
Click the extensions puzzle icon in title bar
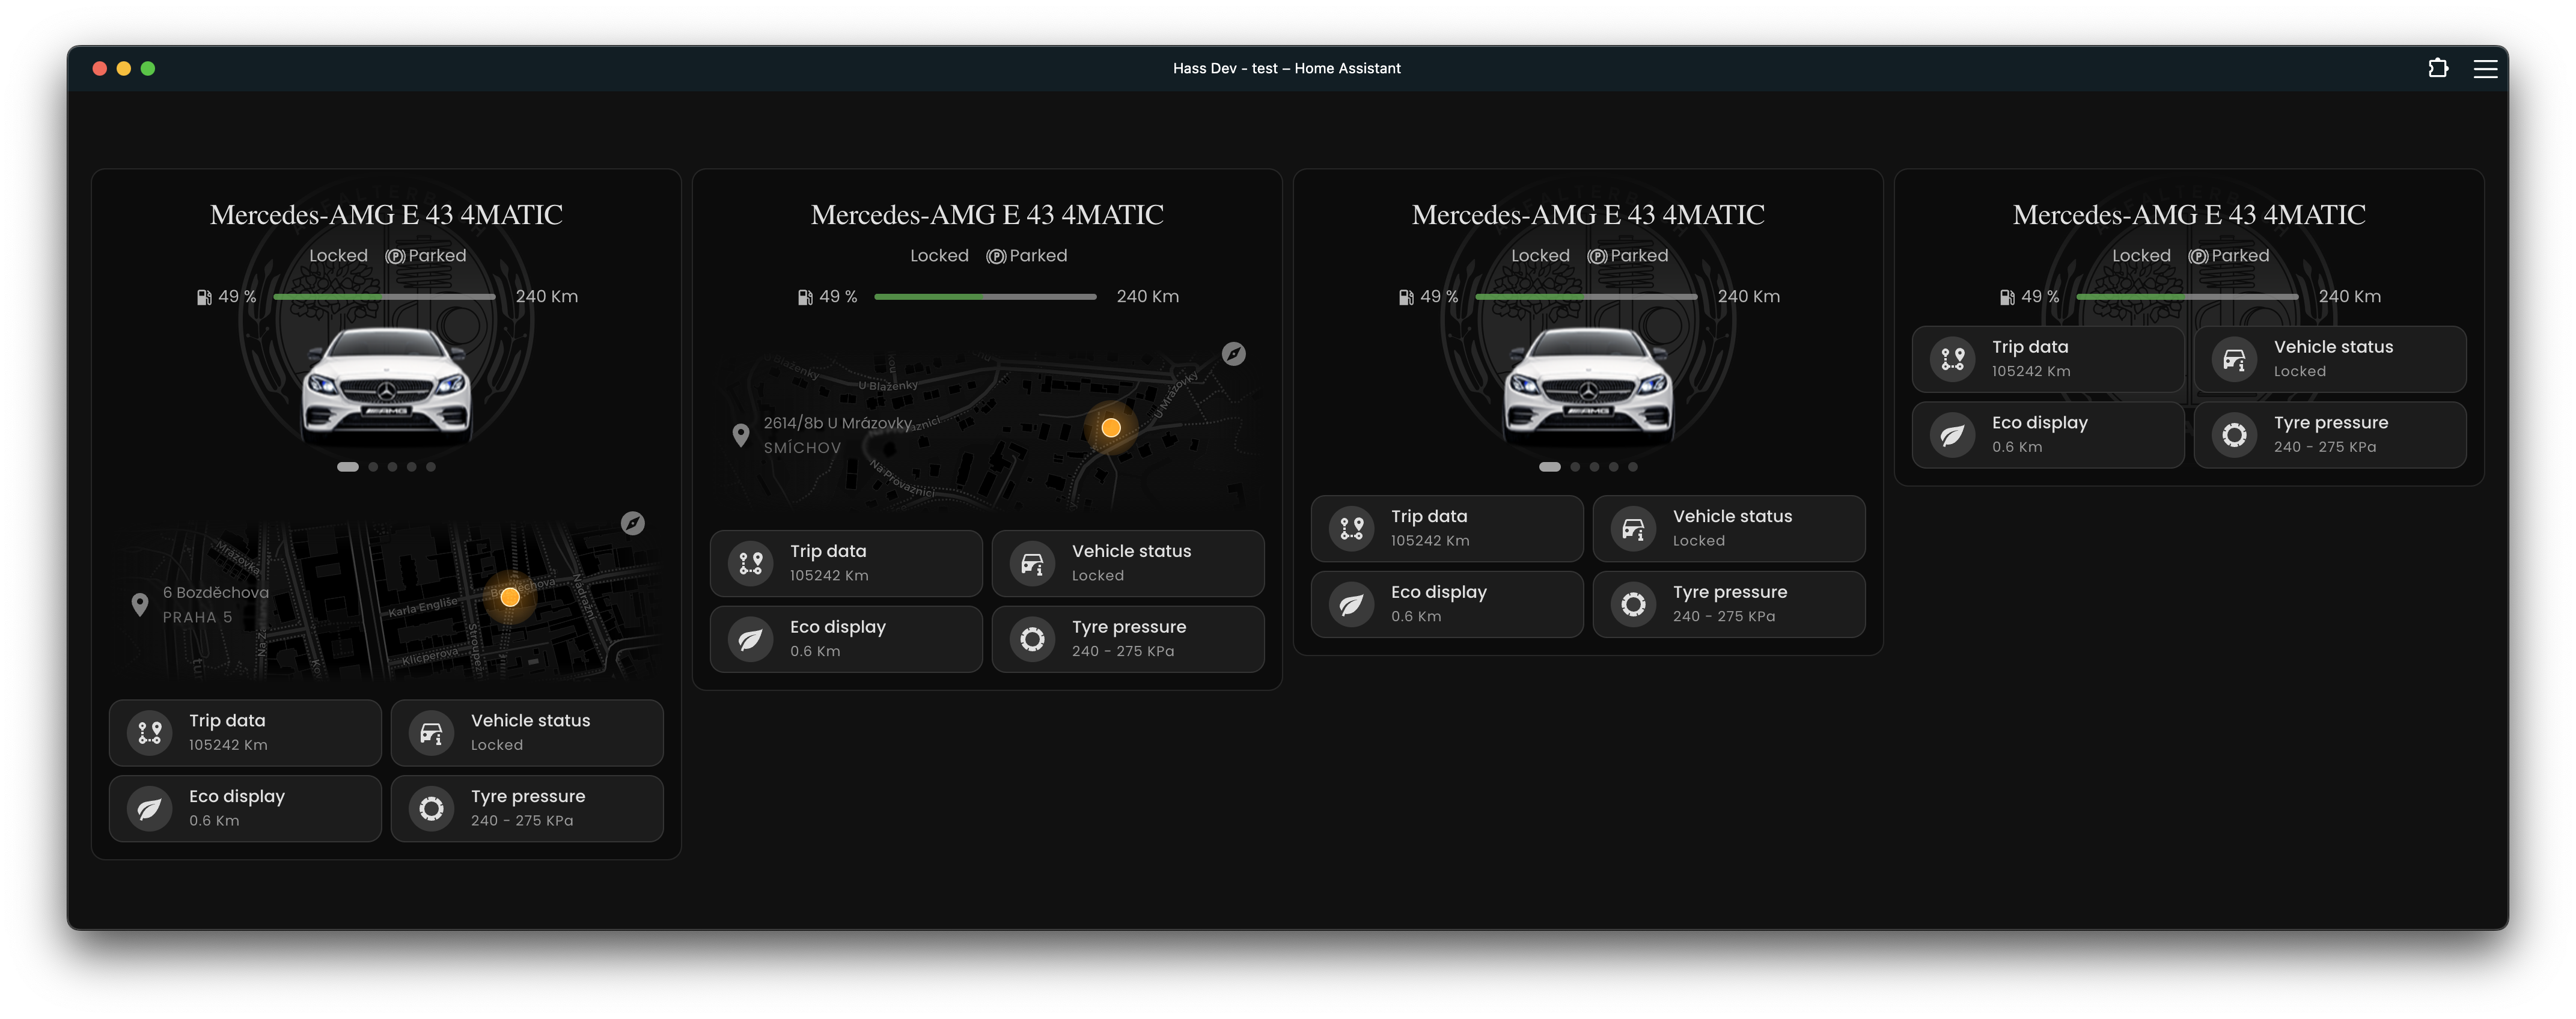[2438, 68]
